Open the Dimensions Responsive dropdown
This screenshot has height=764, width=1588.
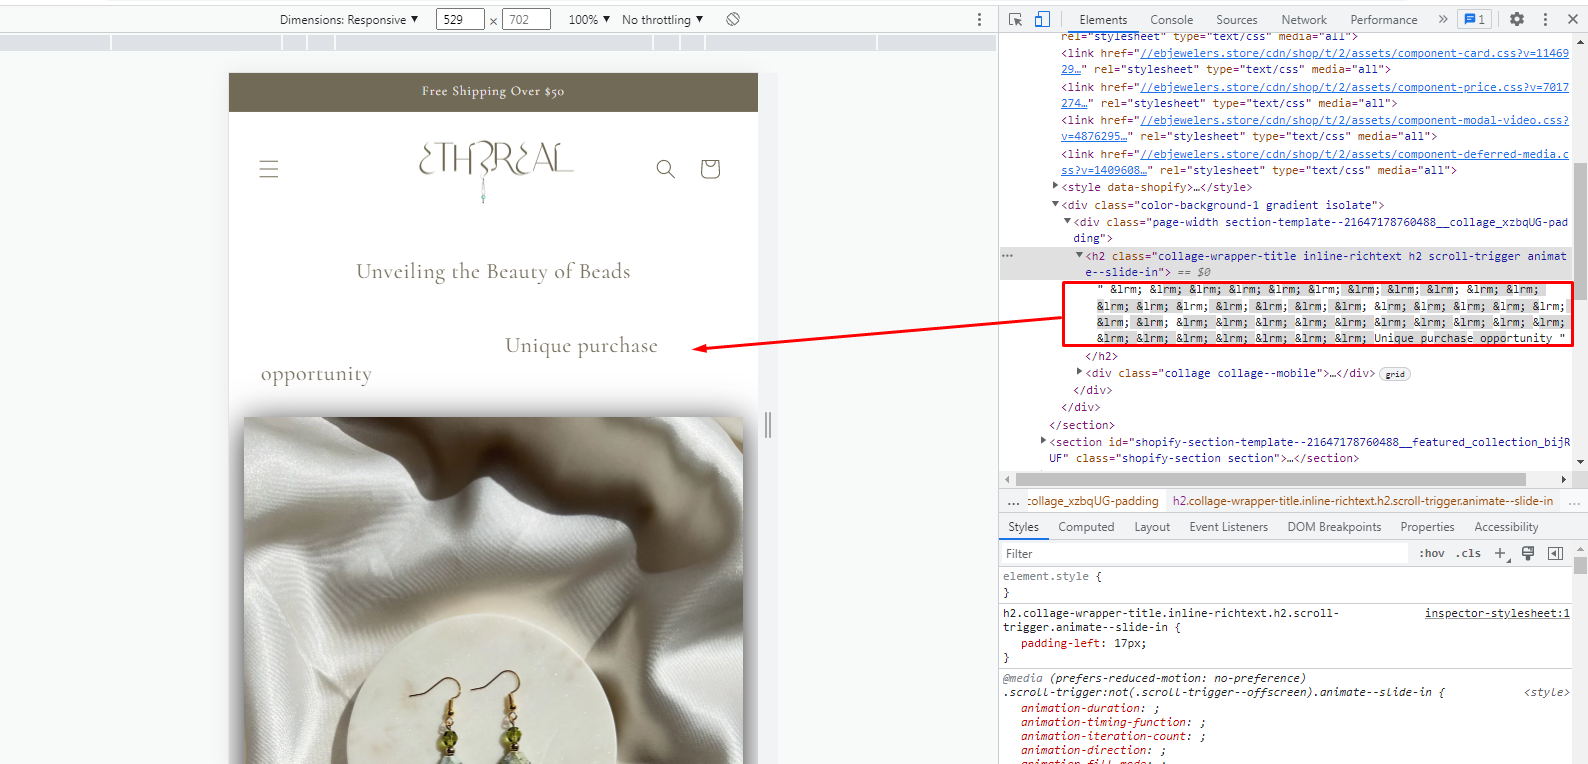click(x=349, y=19)
